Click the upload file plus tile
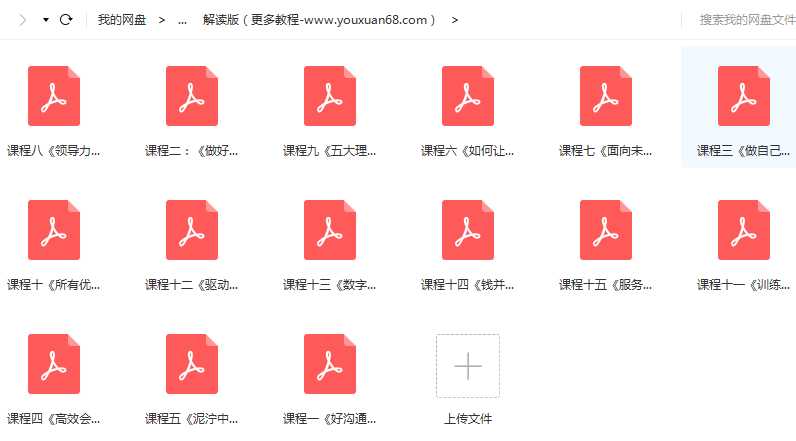This screenshot has height=441, width=796. [x=468, y=366]
